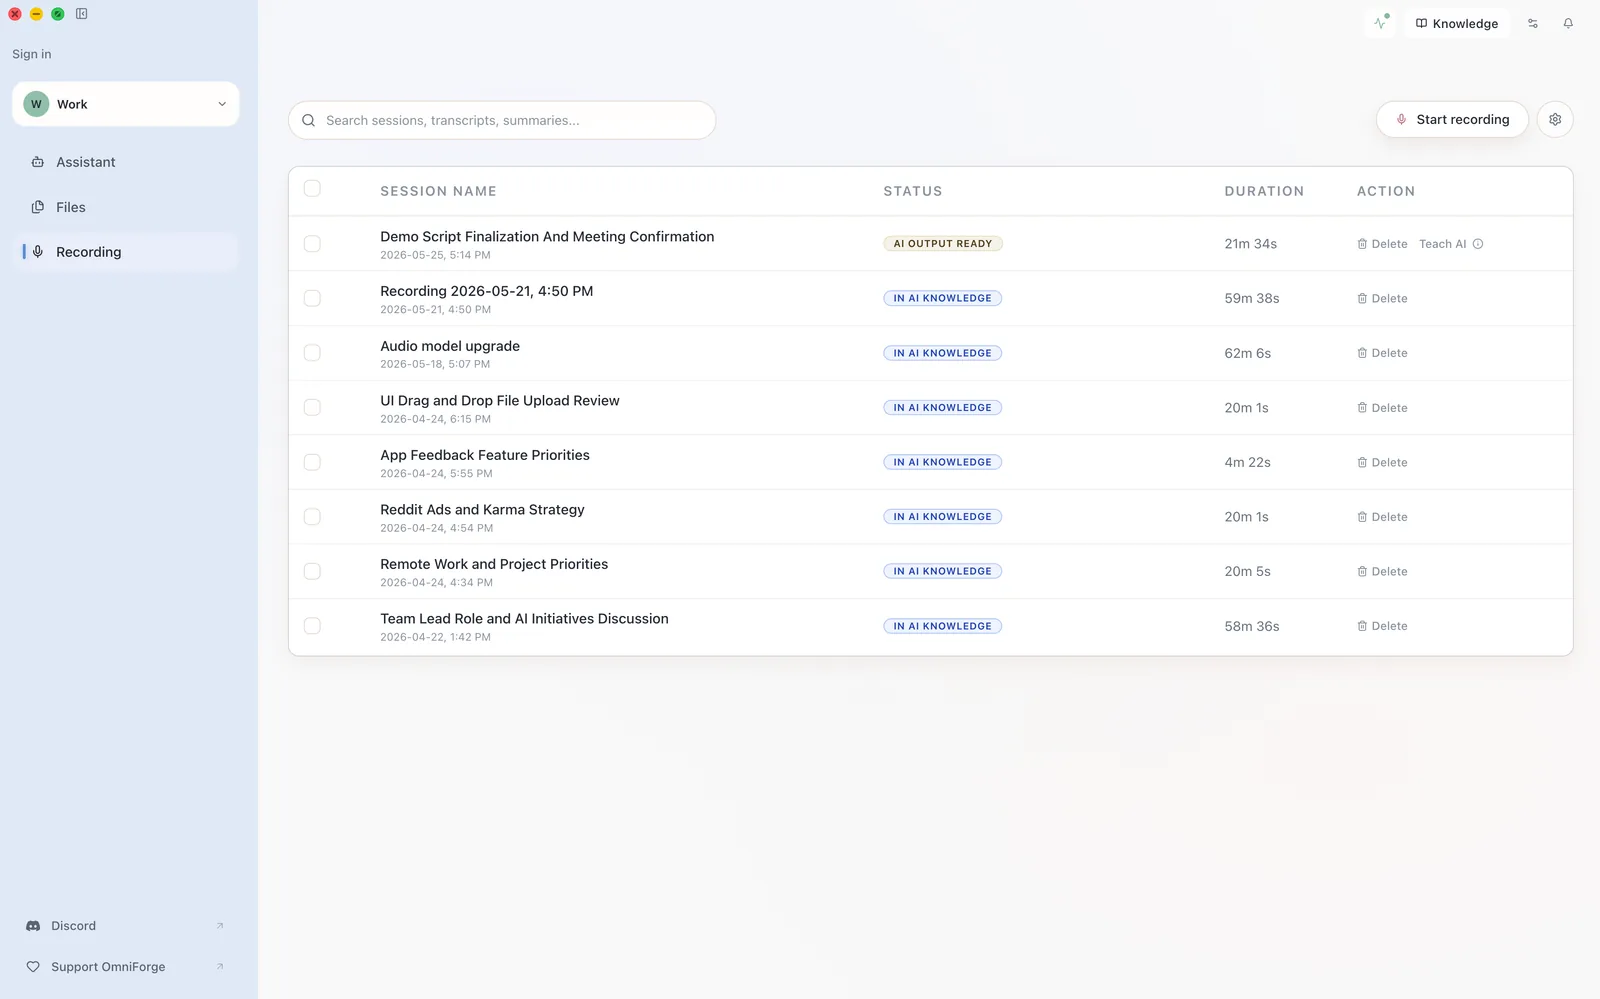Open UI Drag and Drop File Upload Review
The height and width of the screenshot is (999, 1600).
coord(500,400)
